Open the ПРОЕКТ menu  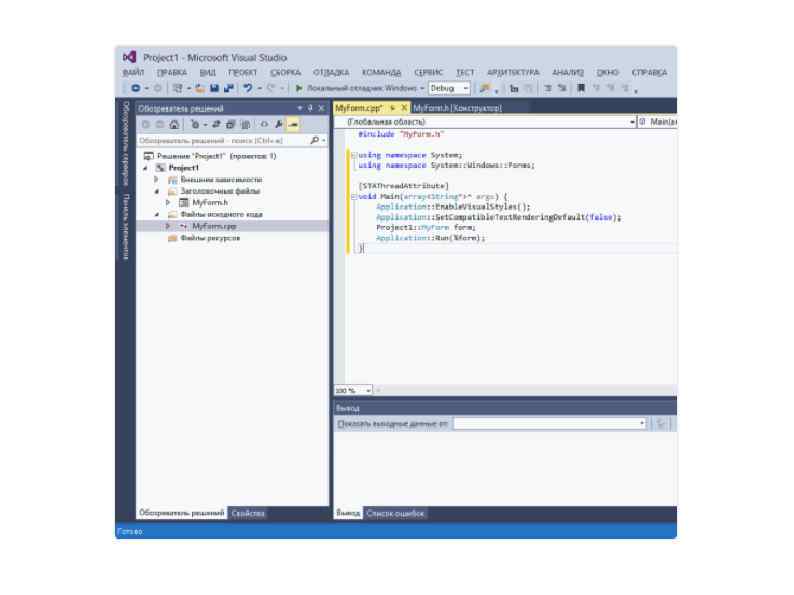(243, 72)
